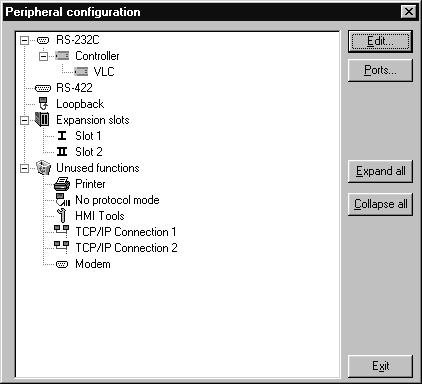Image resolution: width=422 pixels, height=384 pixels.
Task: Select the No protocol mode label
Action: pos(117,200)
